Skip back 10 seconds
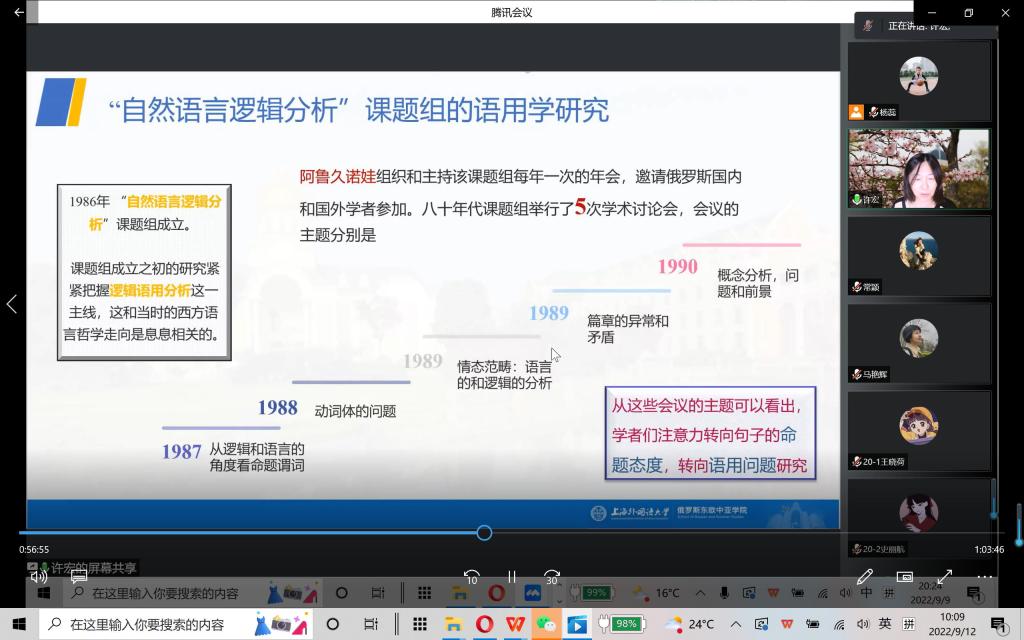The height and width of the screenshot is (640, 1024). (472, 577)
